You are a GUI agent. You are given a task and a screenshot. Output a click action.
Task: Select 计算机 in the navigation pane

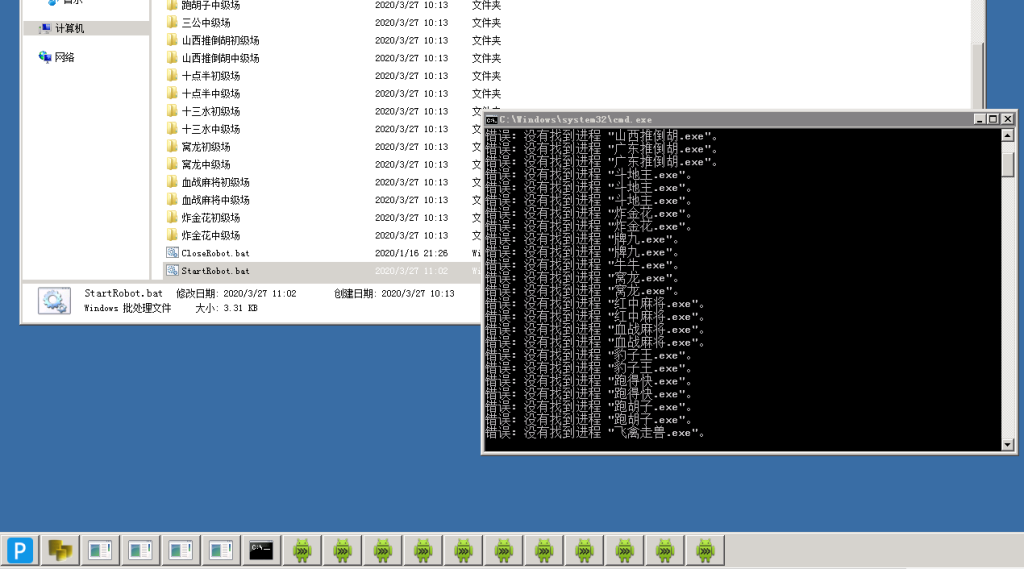click(69, 29)
